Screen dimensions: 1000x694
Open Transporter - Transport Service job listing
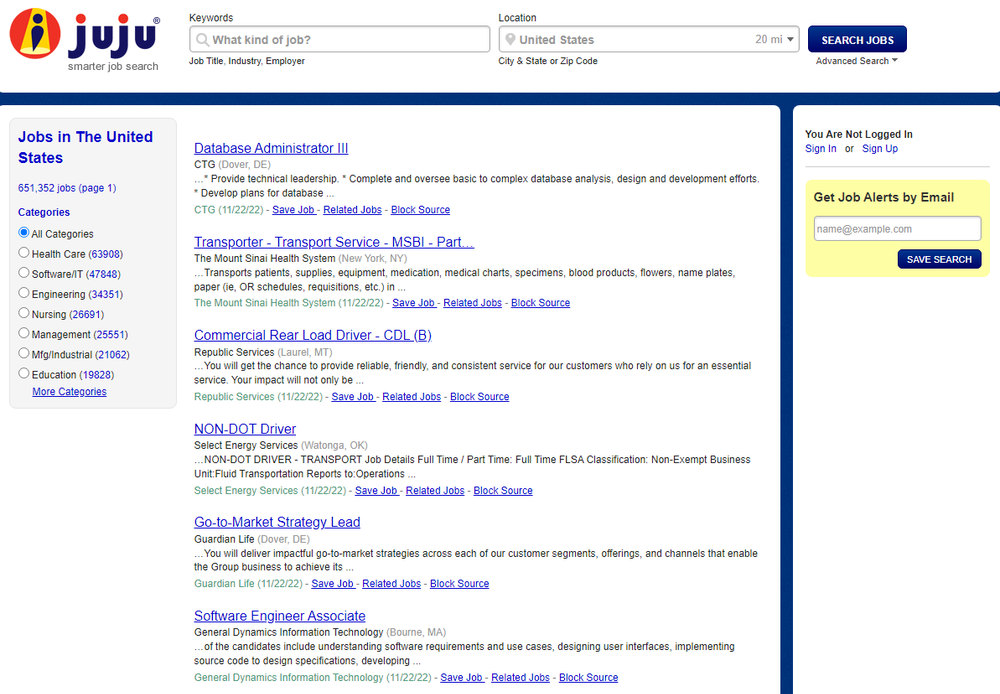334,242
